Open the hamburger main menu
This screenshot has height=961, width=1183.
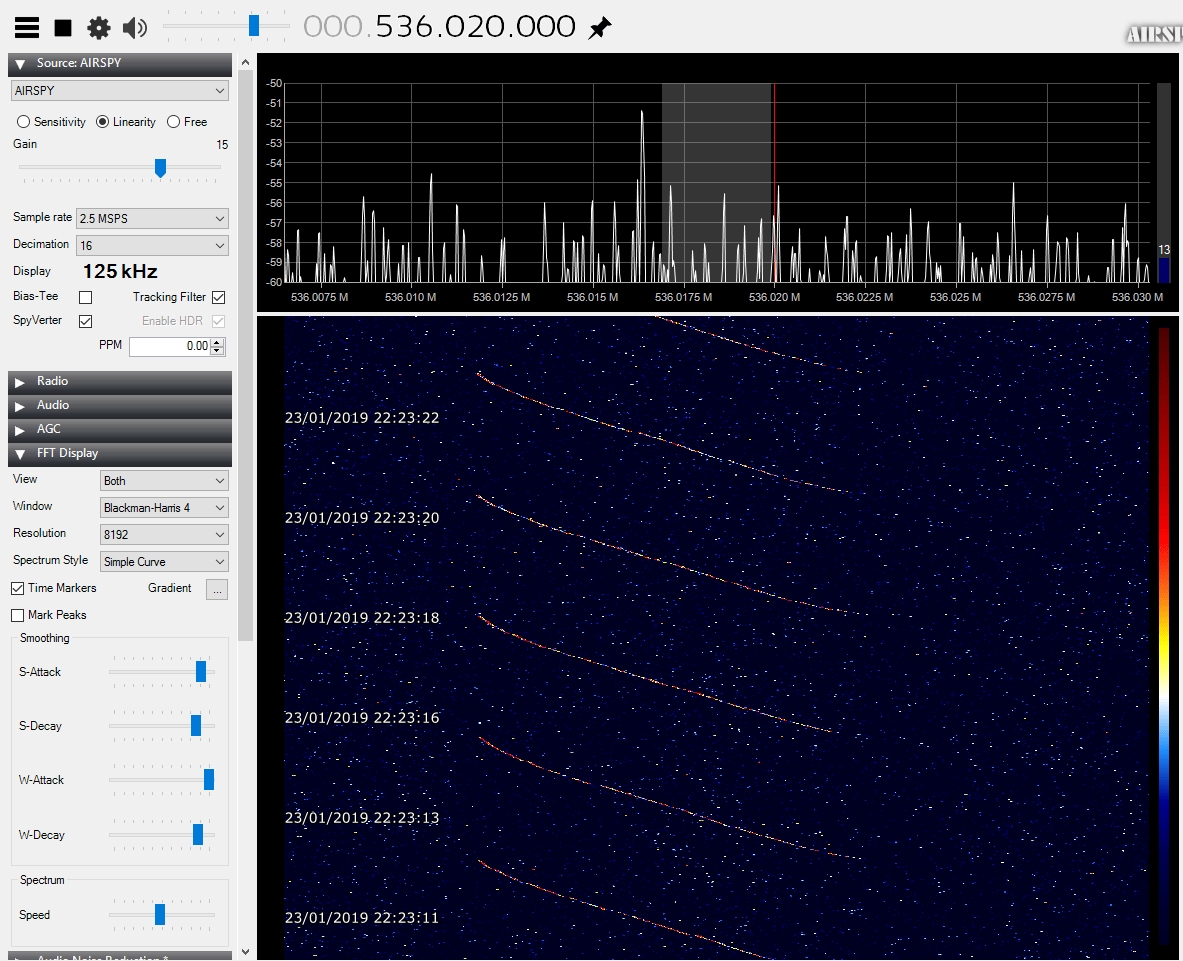[27, 28]
